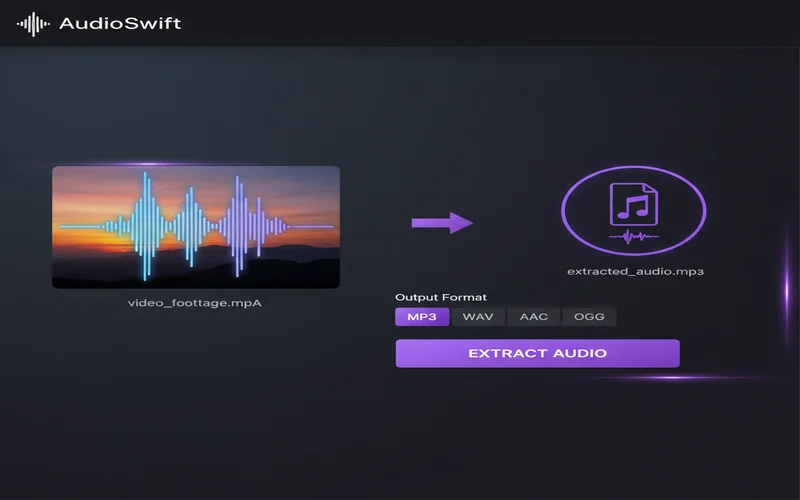Choose AAC as the output format

pyautogui.click(x=533, y=317)
